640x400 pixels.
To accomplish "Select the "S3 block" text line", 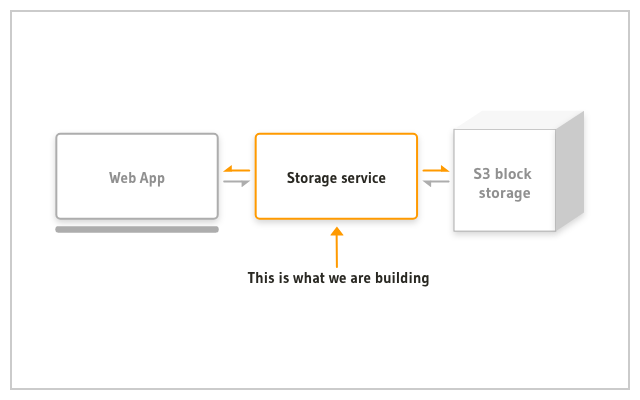I will click(502, 174).
